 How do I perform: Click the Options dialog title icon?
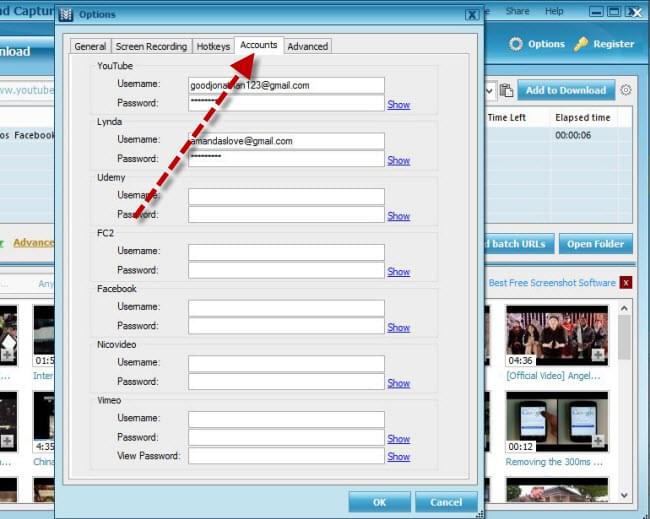click(65, 15)
